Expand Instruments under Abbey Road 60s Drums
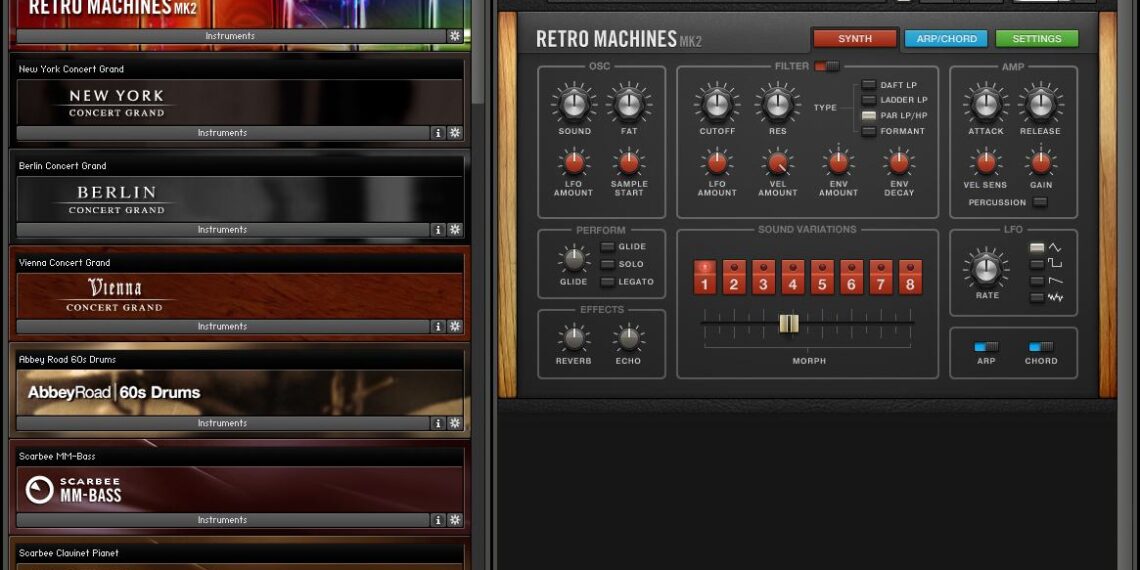Screen dimensions: 1140x570 (222, 423)
